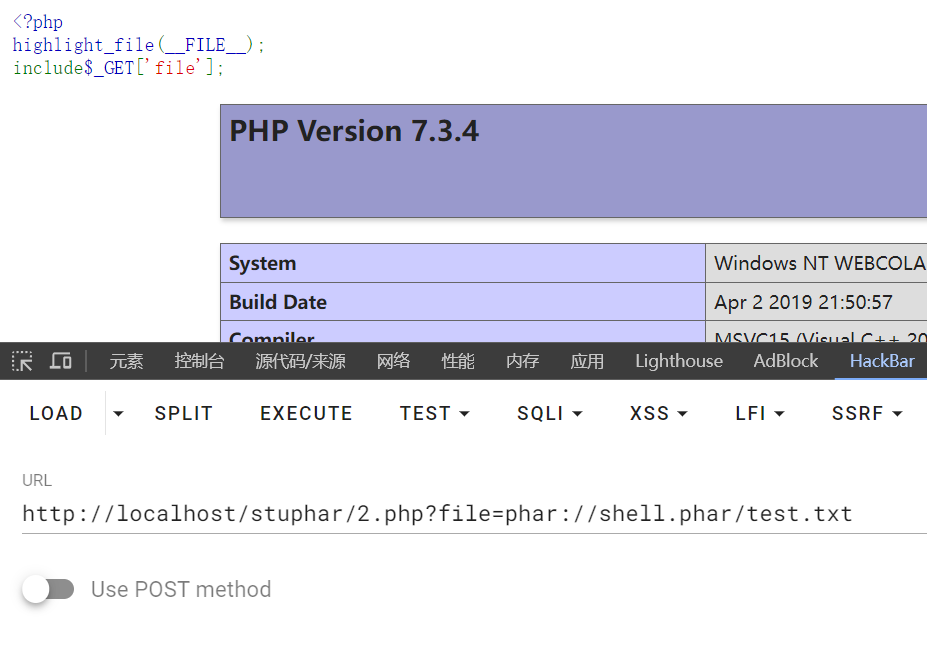The height and width of the screenshot is (649, 927).
Task: Expand the SSRF dropdown
Action: click(866, 413)
